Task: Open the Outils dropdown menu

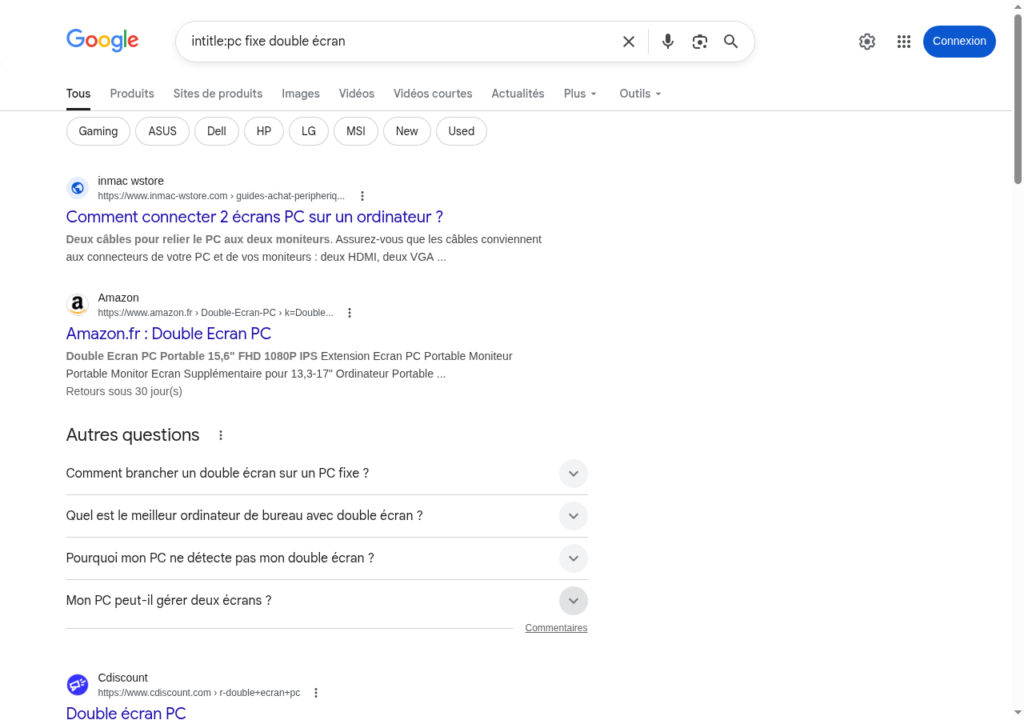Action: (x=640, y=93)
